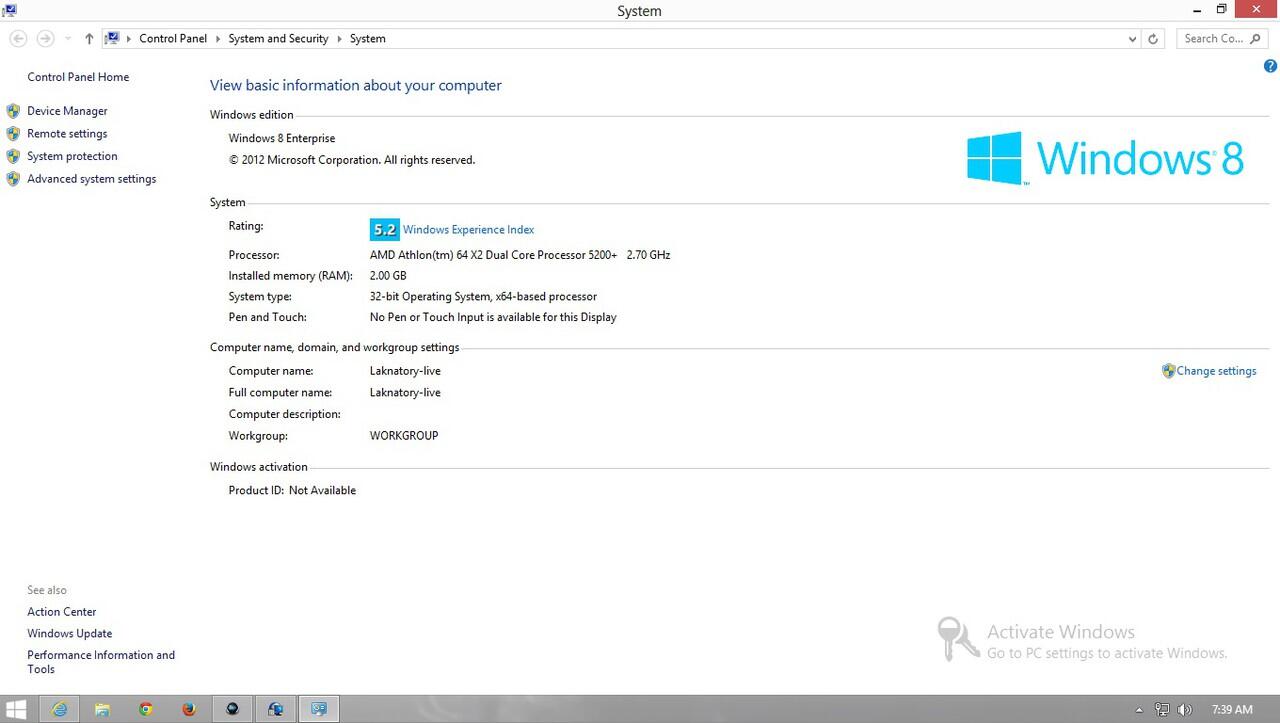Click the shield icon beside Device Manager
The width and height of the screenshot is (1280, 723).
[x=13, y=111]
